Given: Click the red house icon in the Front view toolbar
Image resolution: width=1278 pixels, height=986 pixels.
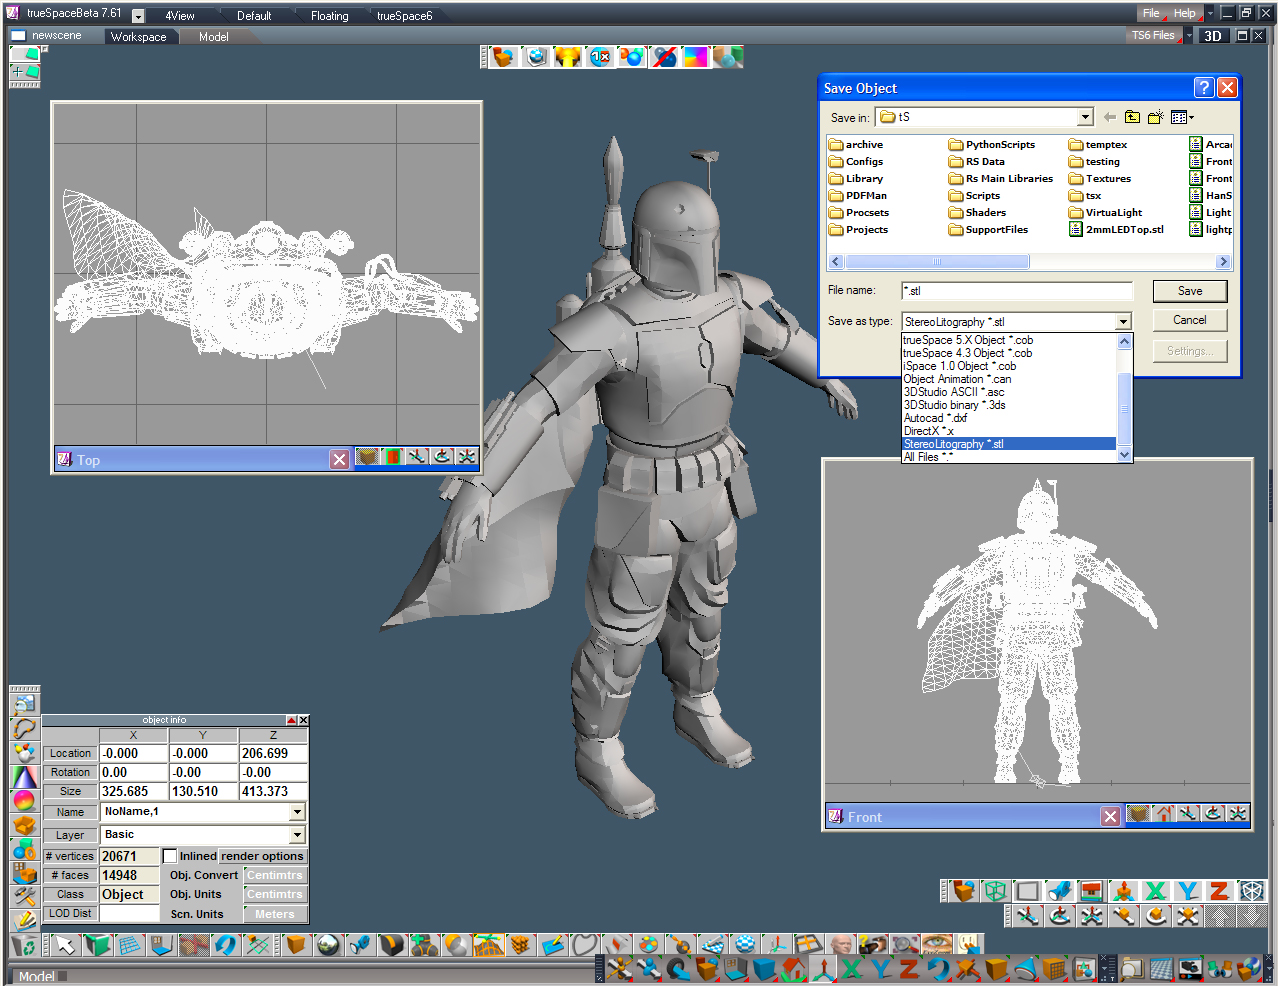Looking at the screenshot, I should 1163,814.
